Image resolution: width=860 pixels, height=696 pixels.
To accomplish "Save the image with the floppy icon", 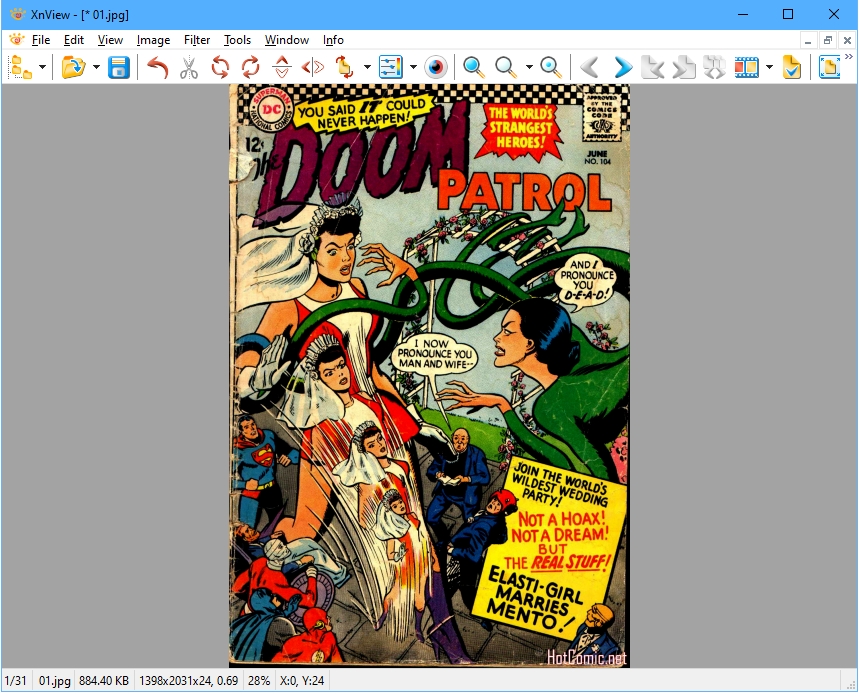I will pyautogui.click(x=118, y=67).
